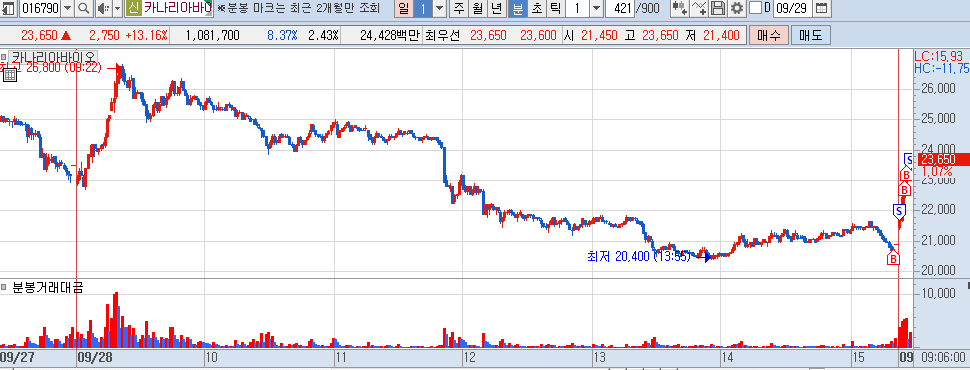Viewport: 970px width, 370px height.
Task: Toggle the 일 (daily) chart period
Action: click(403, 9)
